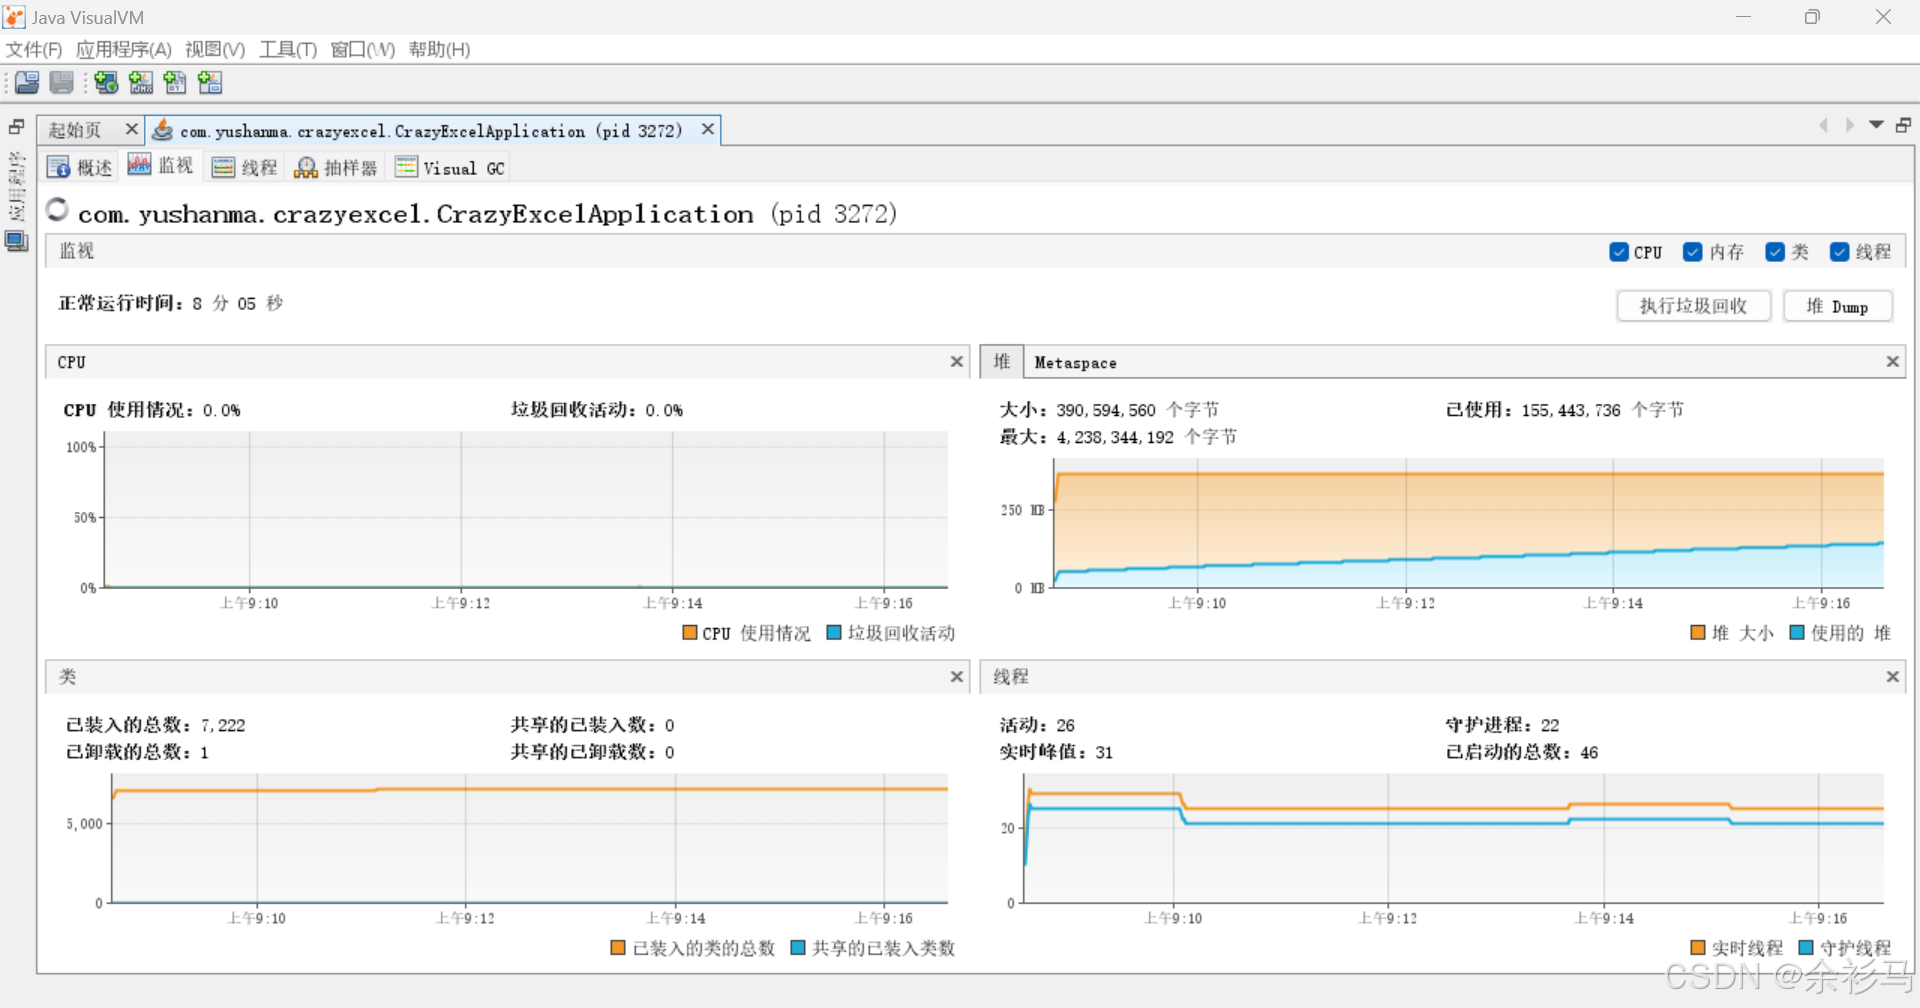Screen dimensions: 1920x1008
Task: Maximize the editor area via the top-right restore icon
Action: point(1903,125)
